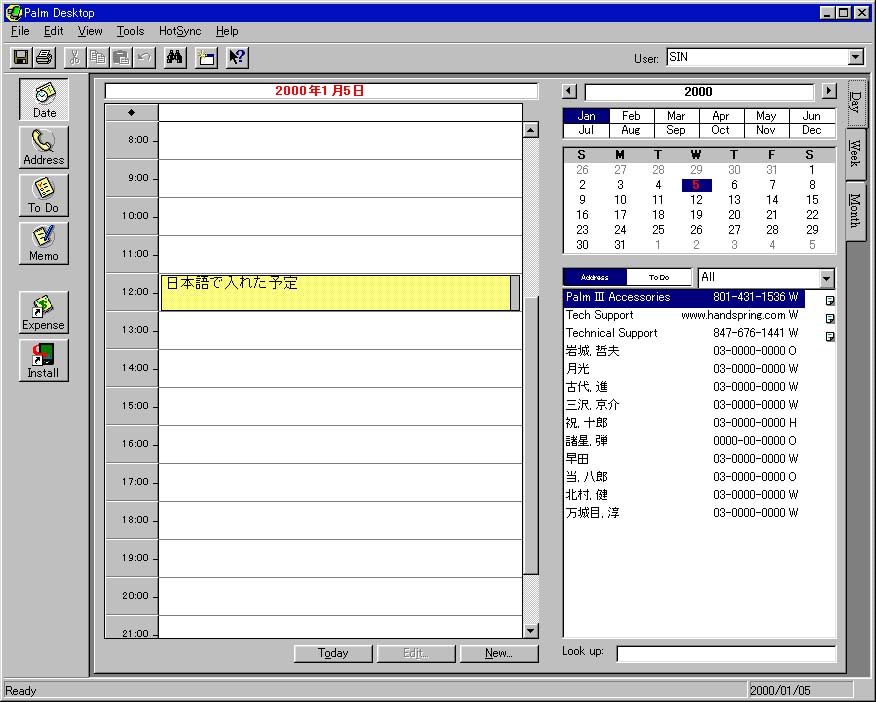This screenshot has height=702, width=876.
Task: Open note icon for Tech Support entry
Action: tap(829, 318)
